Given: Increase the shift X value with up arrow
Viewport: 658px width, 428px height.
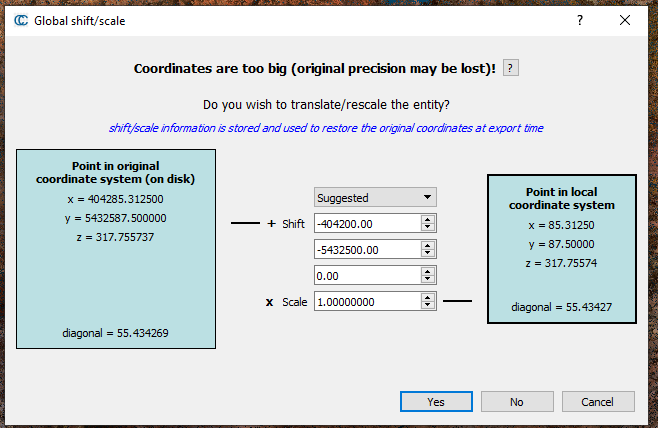Looking at the screenshot, I should click(428, 220).
